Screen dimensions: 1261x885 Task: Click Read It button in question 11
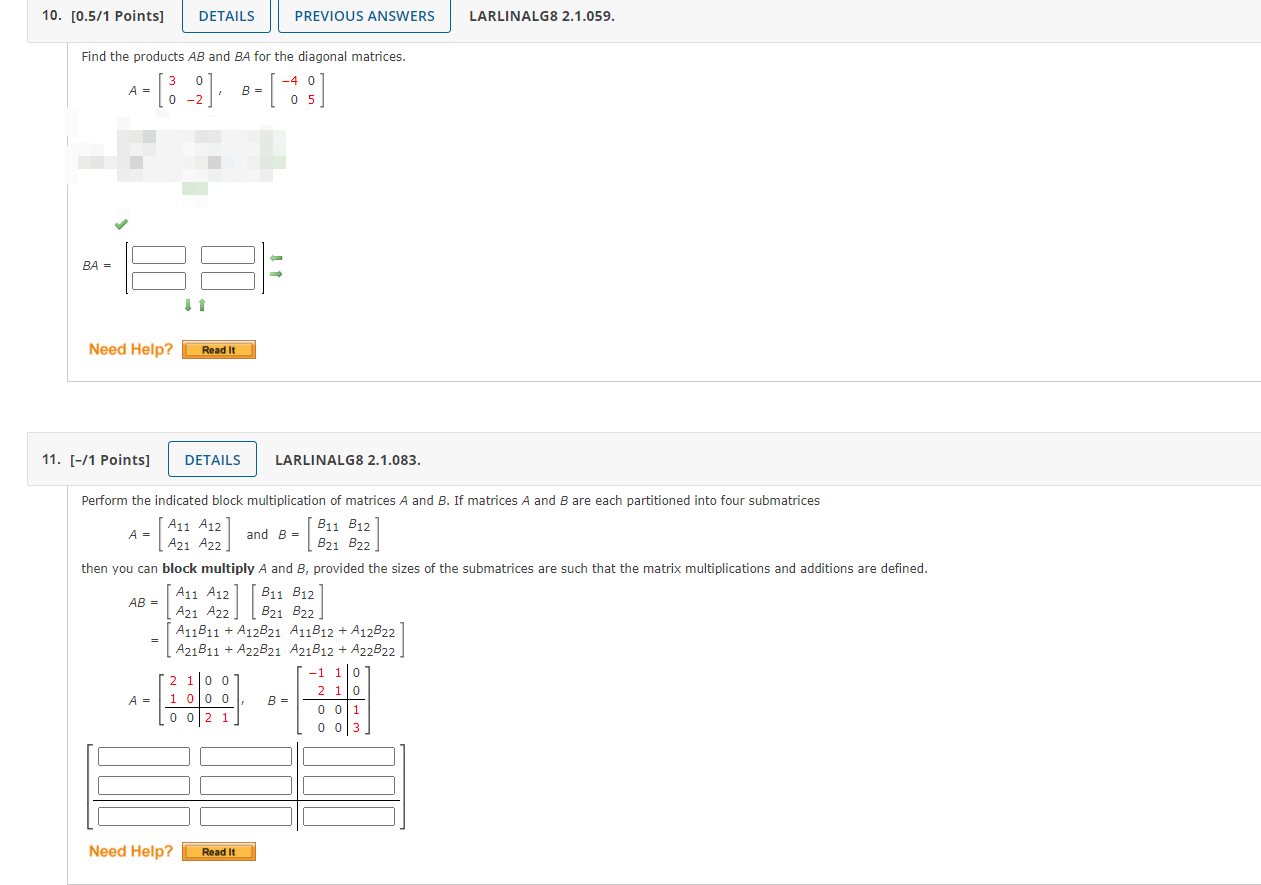219,852
